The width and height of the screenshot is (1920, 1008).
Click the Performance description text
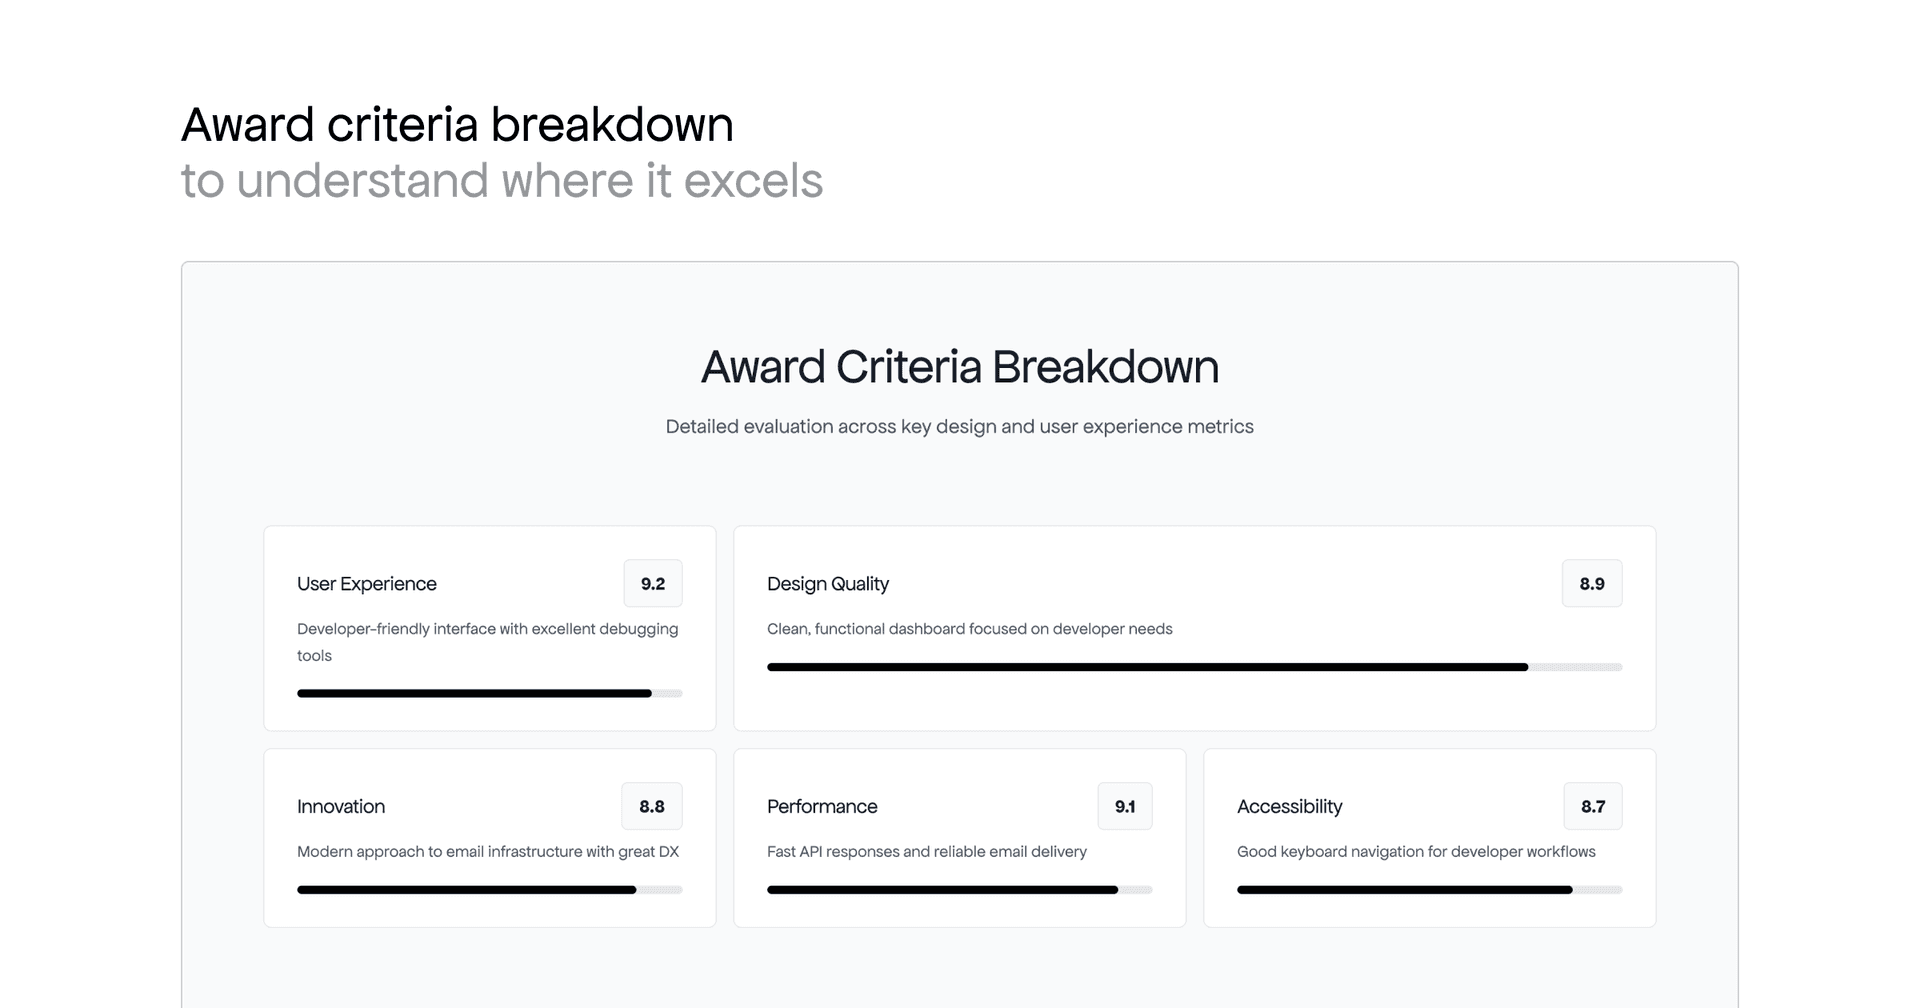[x=927, y=851]
